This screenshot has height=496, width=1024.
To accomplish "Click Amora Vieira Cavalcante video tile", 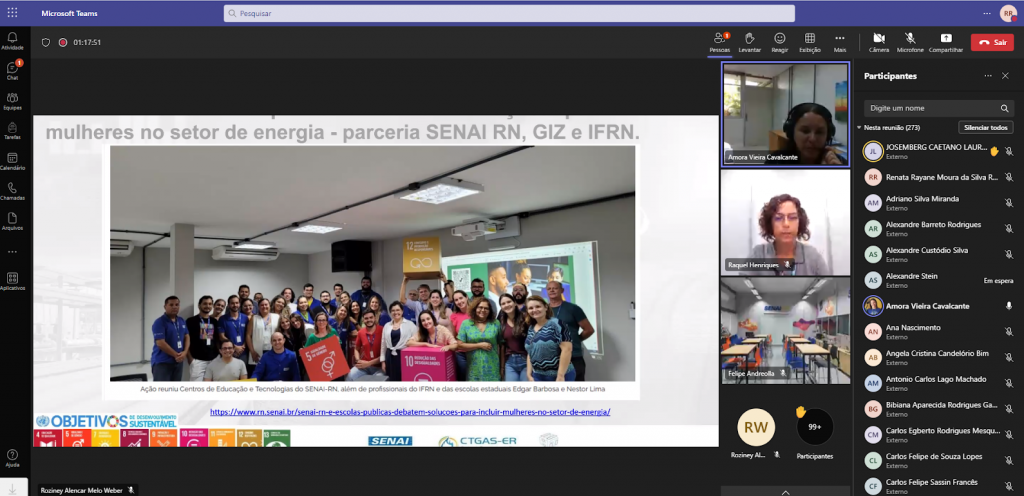I will click(786, 114).
